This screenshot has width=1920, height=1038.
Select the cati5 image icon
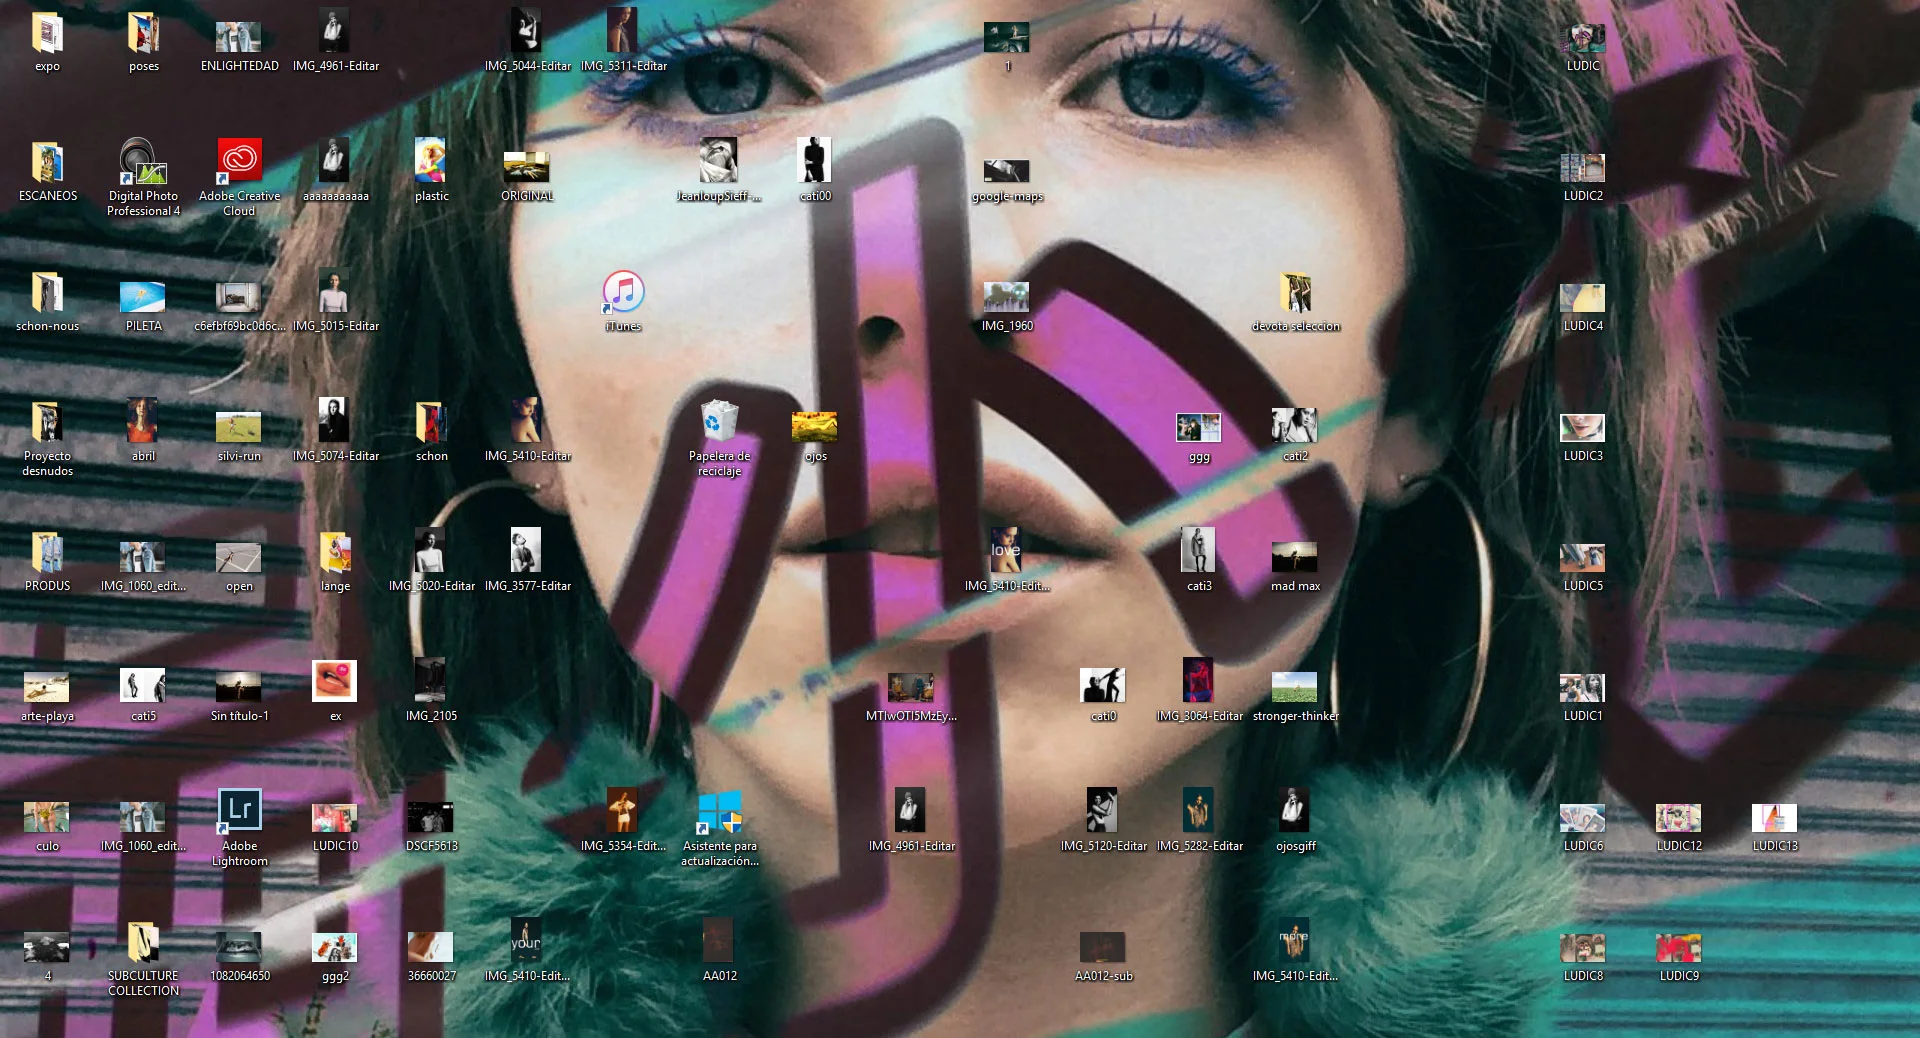(143, 685)
